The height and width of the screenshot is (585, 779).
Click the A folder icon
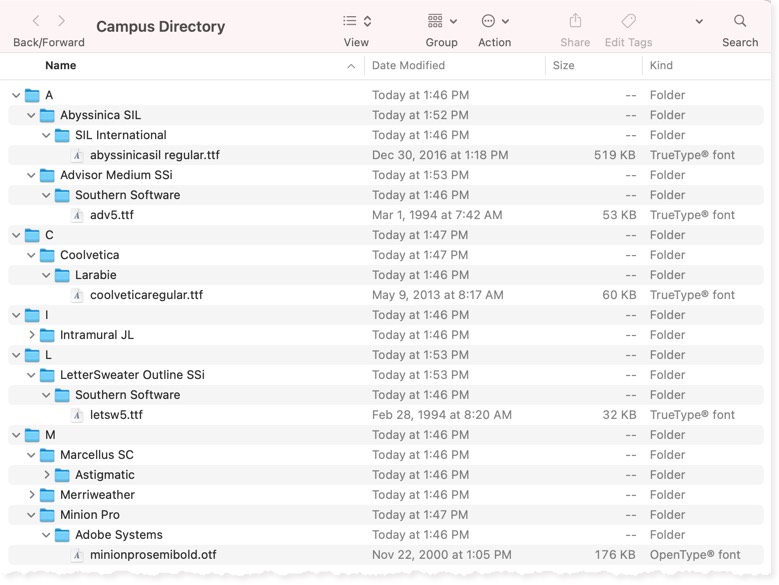point(32,95)
